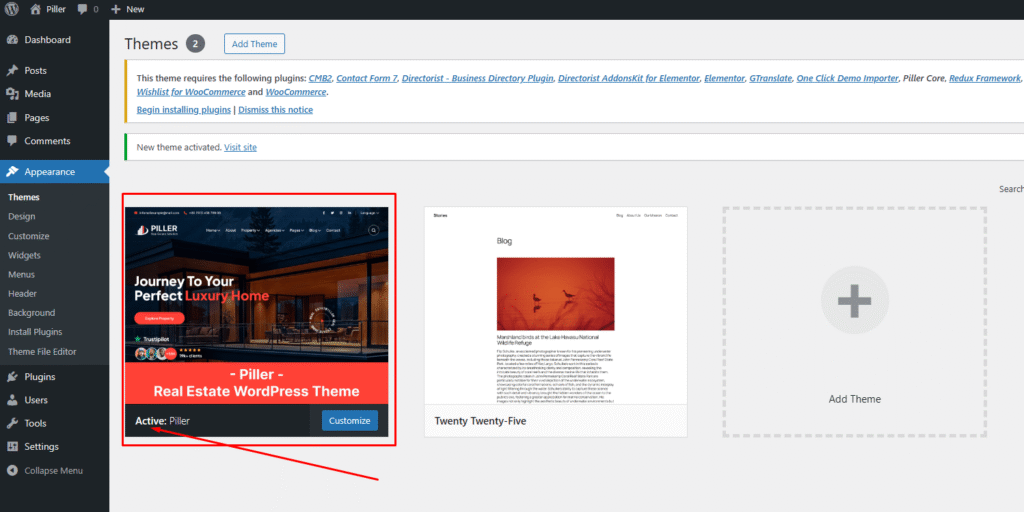Open the Piller site home icon

tap(36, 9)
